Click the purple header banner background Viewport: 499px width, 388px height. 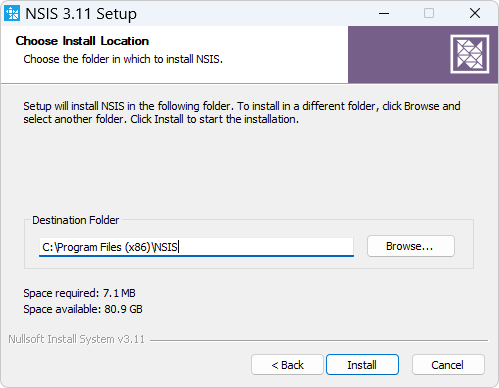[398, 55]
